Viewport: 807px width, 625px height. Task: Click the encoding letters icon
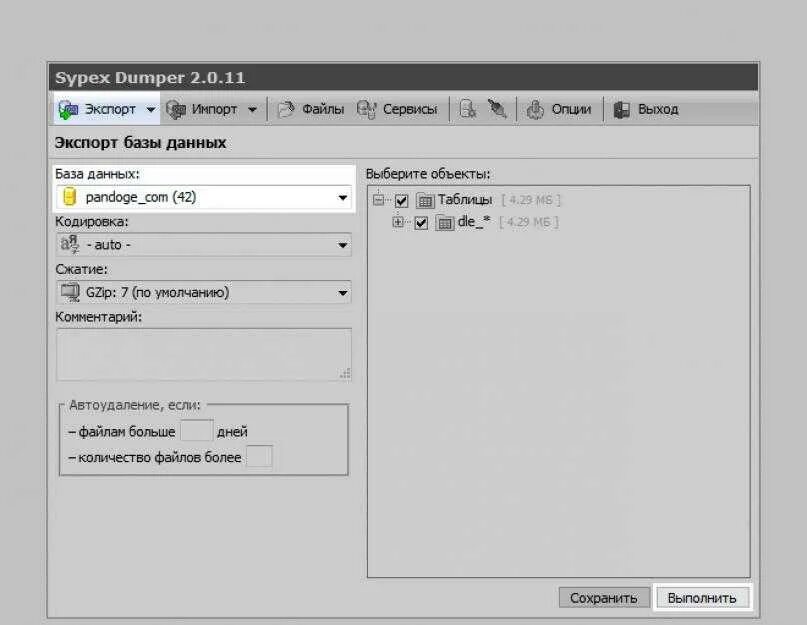coord(69,244)
